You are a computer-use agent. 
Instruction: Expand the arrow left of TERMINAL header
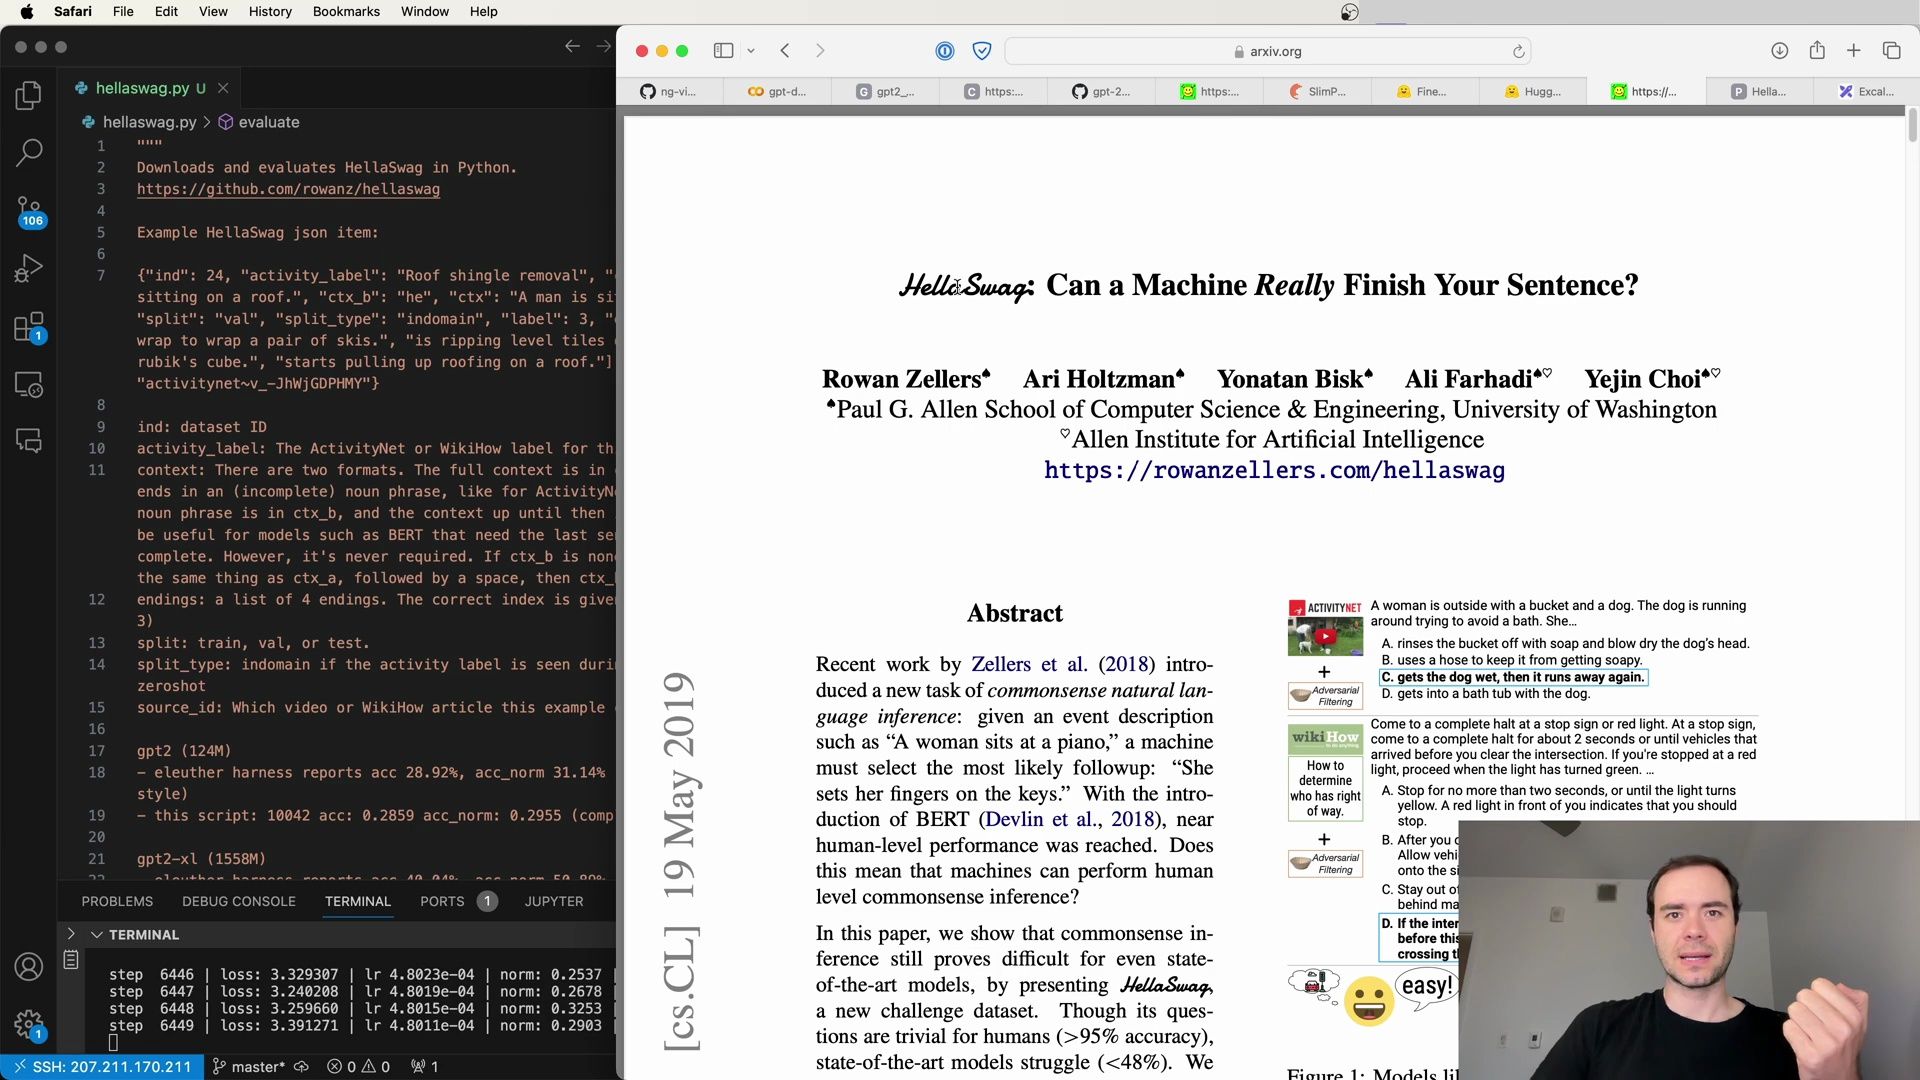(x=71, y=933)
